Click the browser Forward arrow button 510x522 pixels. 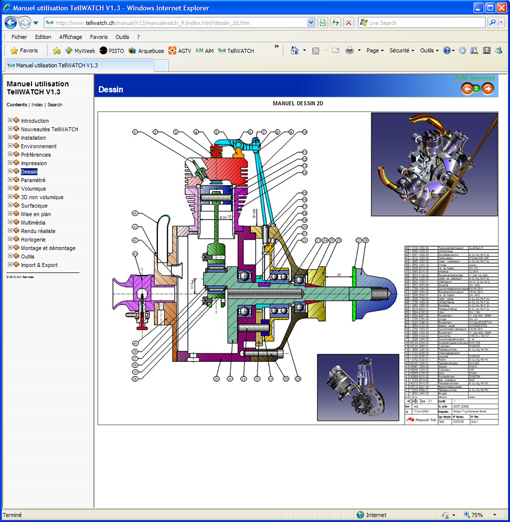click(x=24, y=23)
